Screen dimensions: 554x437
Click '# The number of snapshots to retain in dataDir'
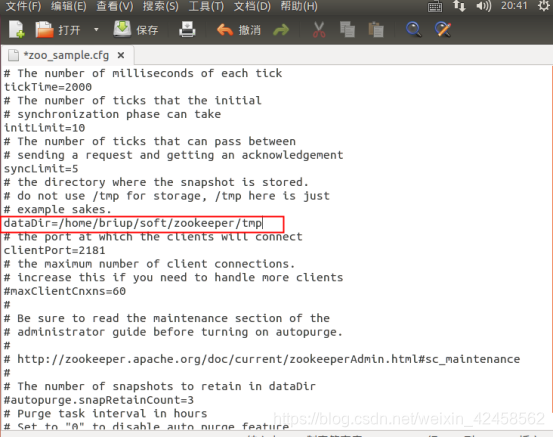(159, 386)
